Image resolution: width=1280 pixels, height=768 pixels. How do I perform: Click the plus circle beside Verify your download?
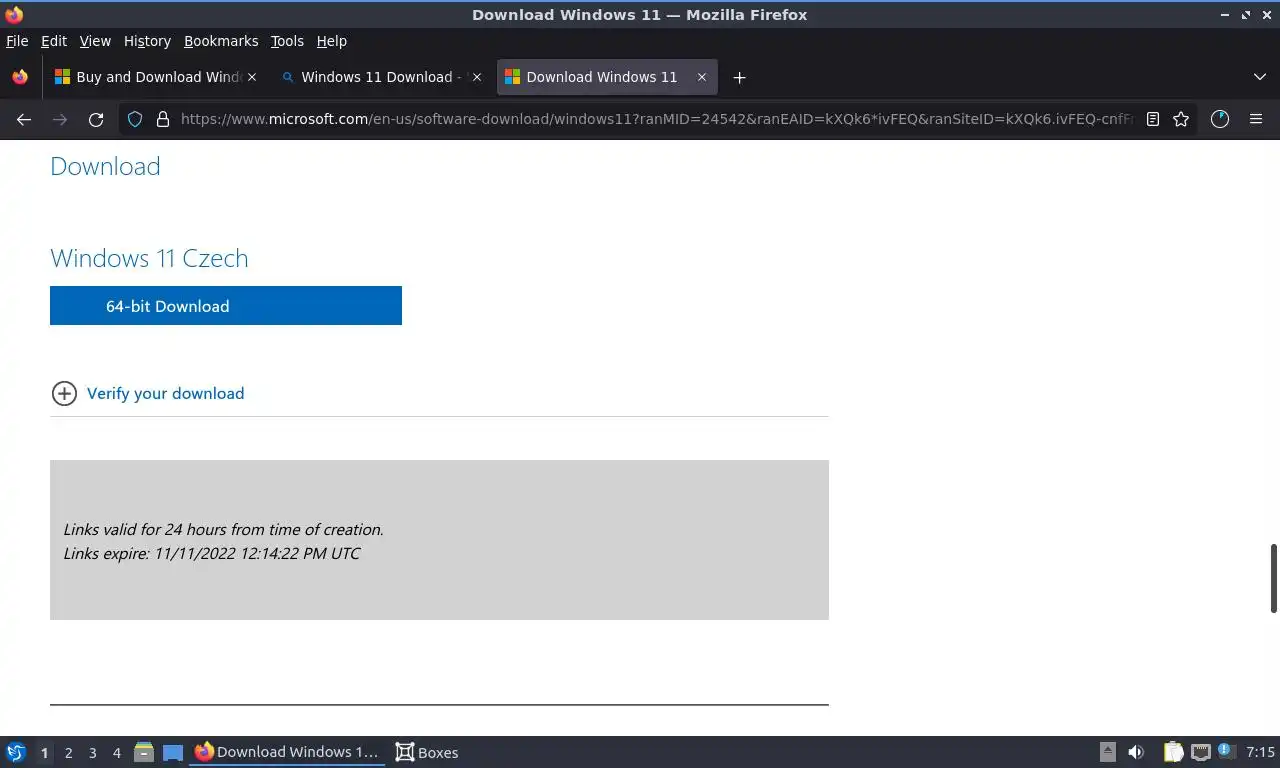64,393
